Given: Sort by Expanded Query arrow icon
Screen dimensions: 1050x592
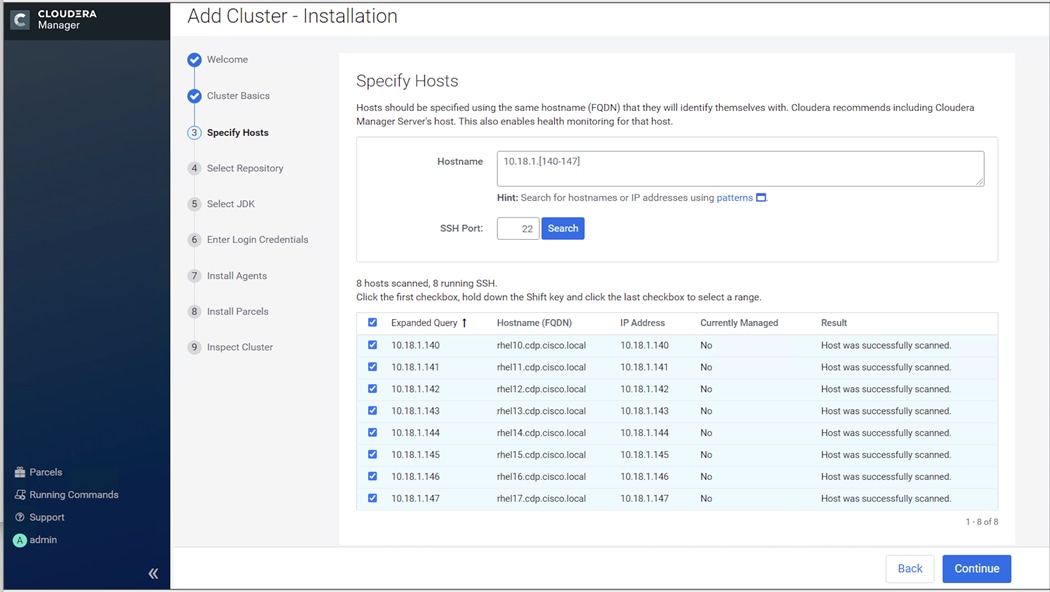Looking at the screenshot, I should [464, 323].
